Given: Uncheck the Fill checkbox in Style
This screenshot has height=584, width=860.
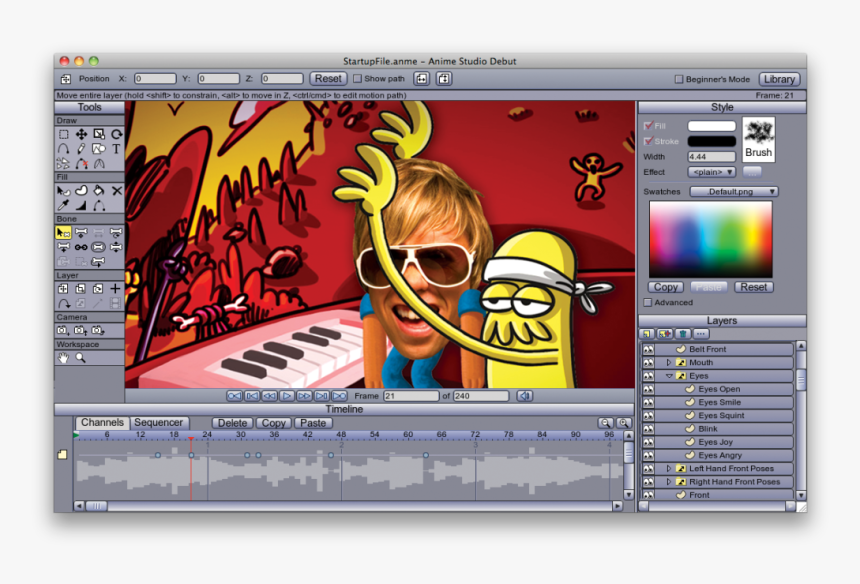Looking at the screenshot, I should point(648,126).
